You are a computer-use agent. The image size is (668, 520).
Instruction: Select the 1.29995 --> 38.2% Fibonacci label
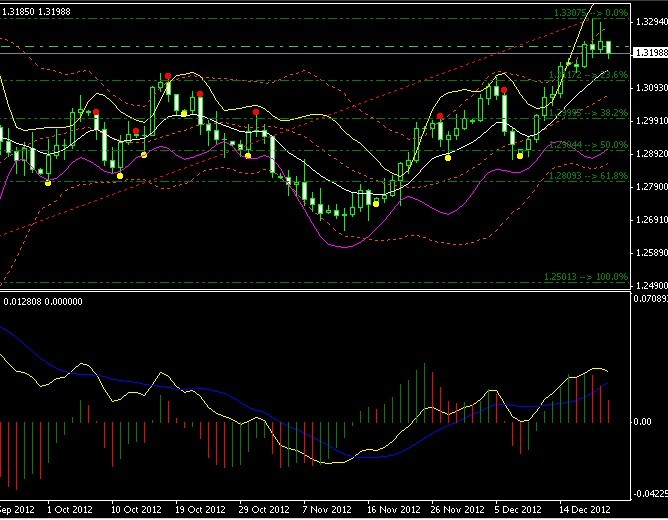click(x=588, y=113)
